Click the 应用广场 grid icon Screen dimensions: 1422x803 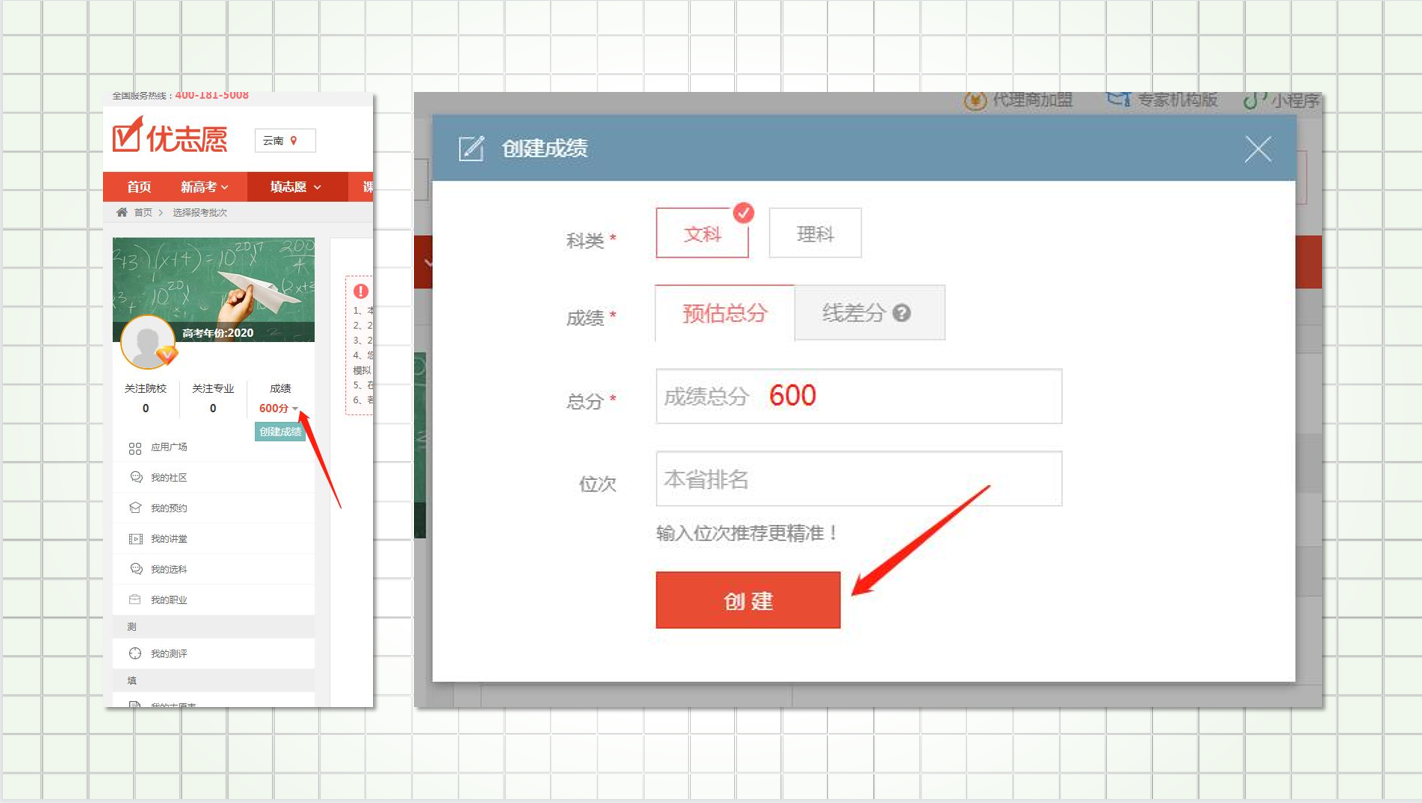[x=135, y=448]
